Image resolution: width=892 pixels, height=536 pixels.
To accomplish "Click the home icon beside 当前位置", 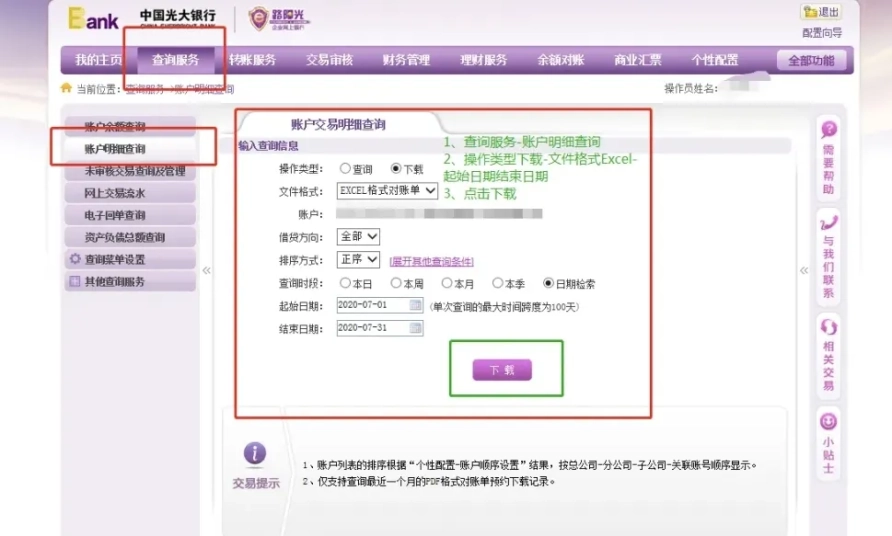I will (66, 88).
